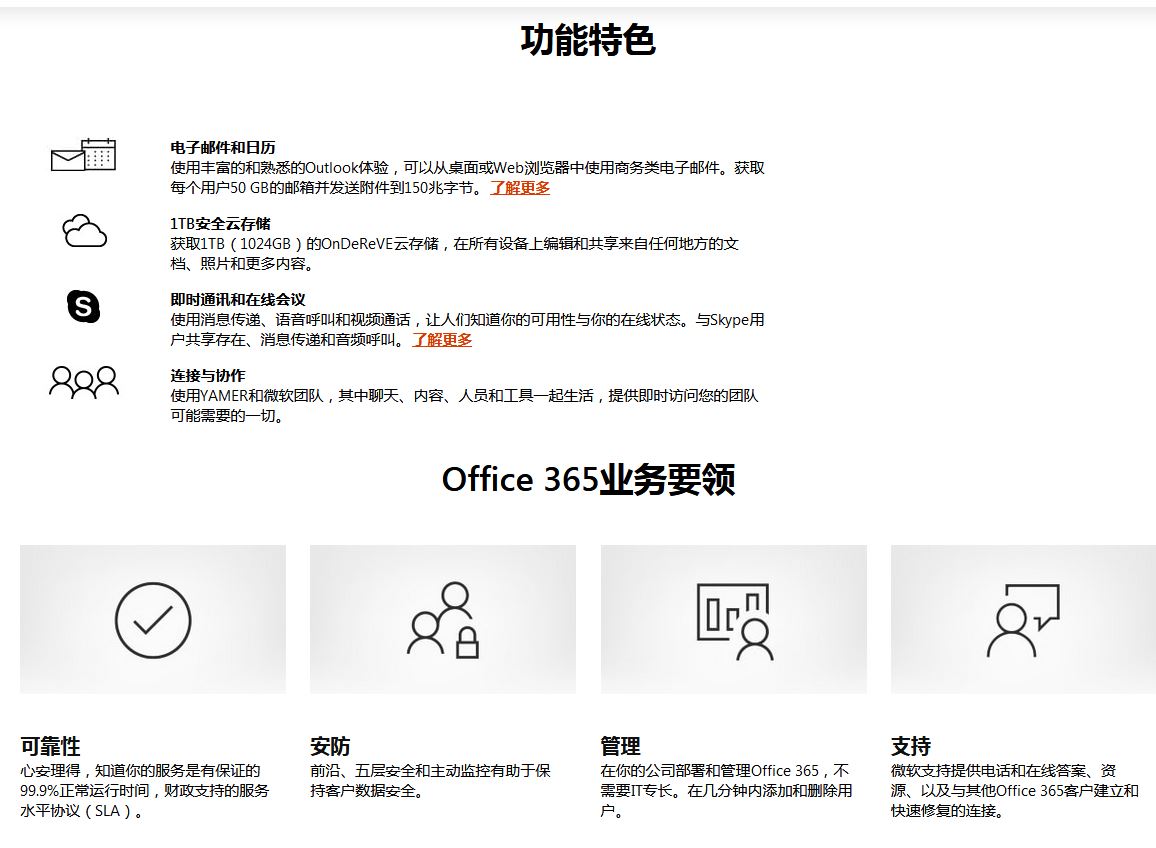
Task: Click the cloud storage icon
Action: pyautogui.click(x=84, y=231)
